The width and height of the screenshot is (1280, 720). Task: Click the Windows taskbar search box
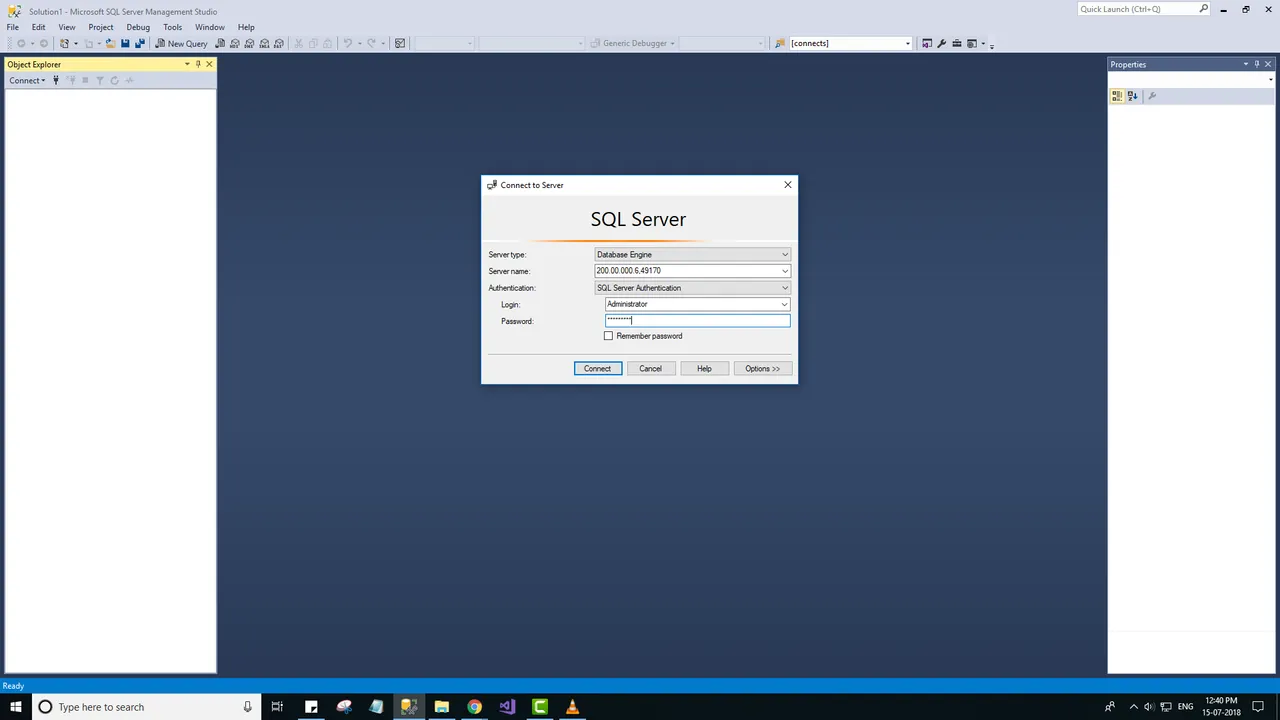tap(145, 707)
